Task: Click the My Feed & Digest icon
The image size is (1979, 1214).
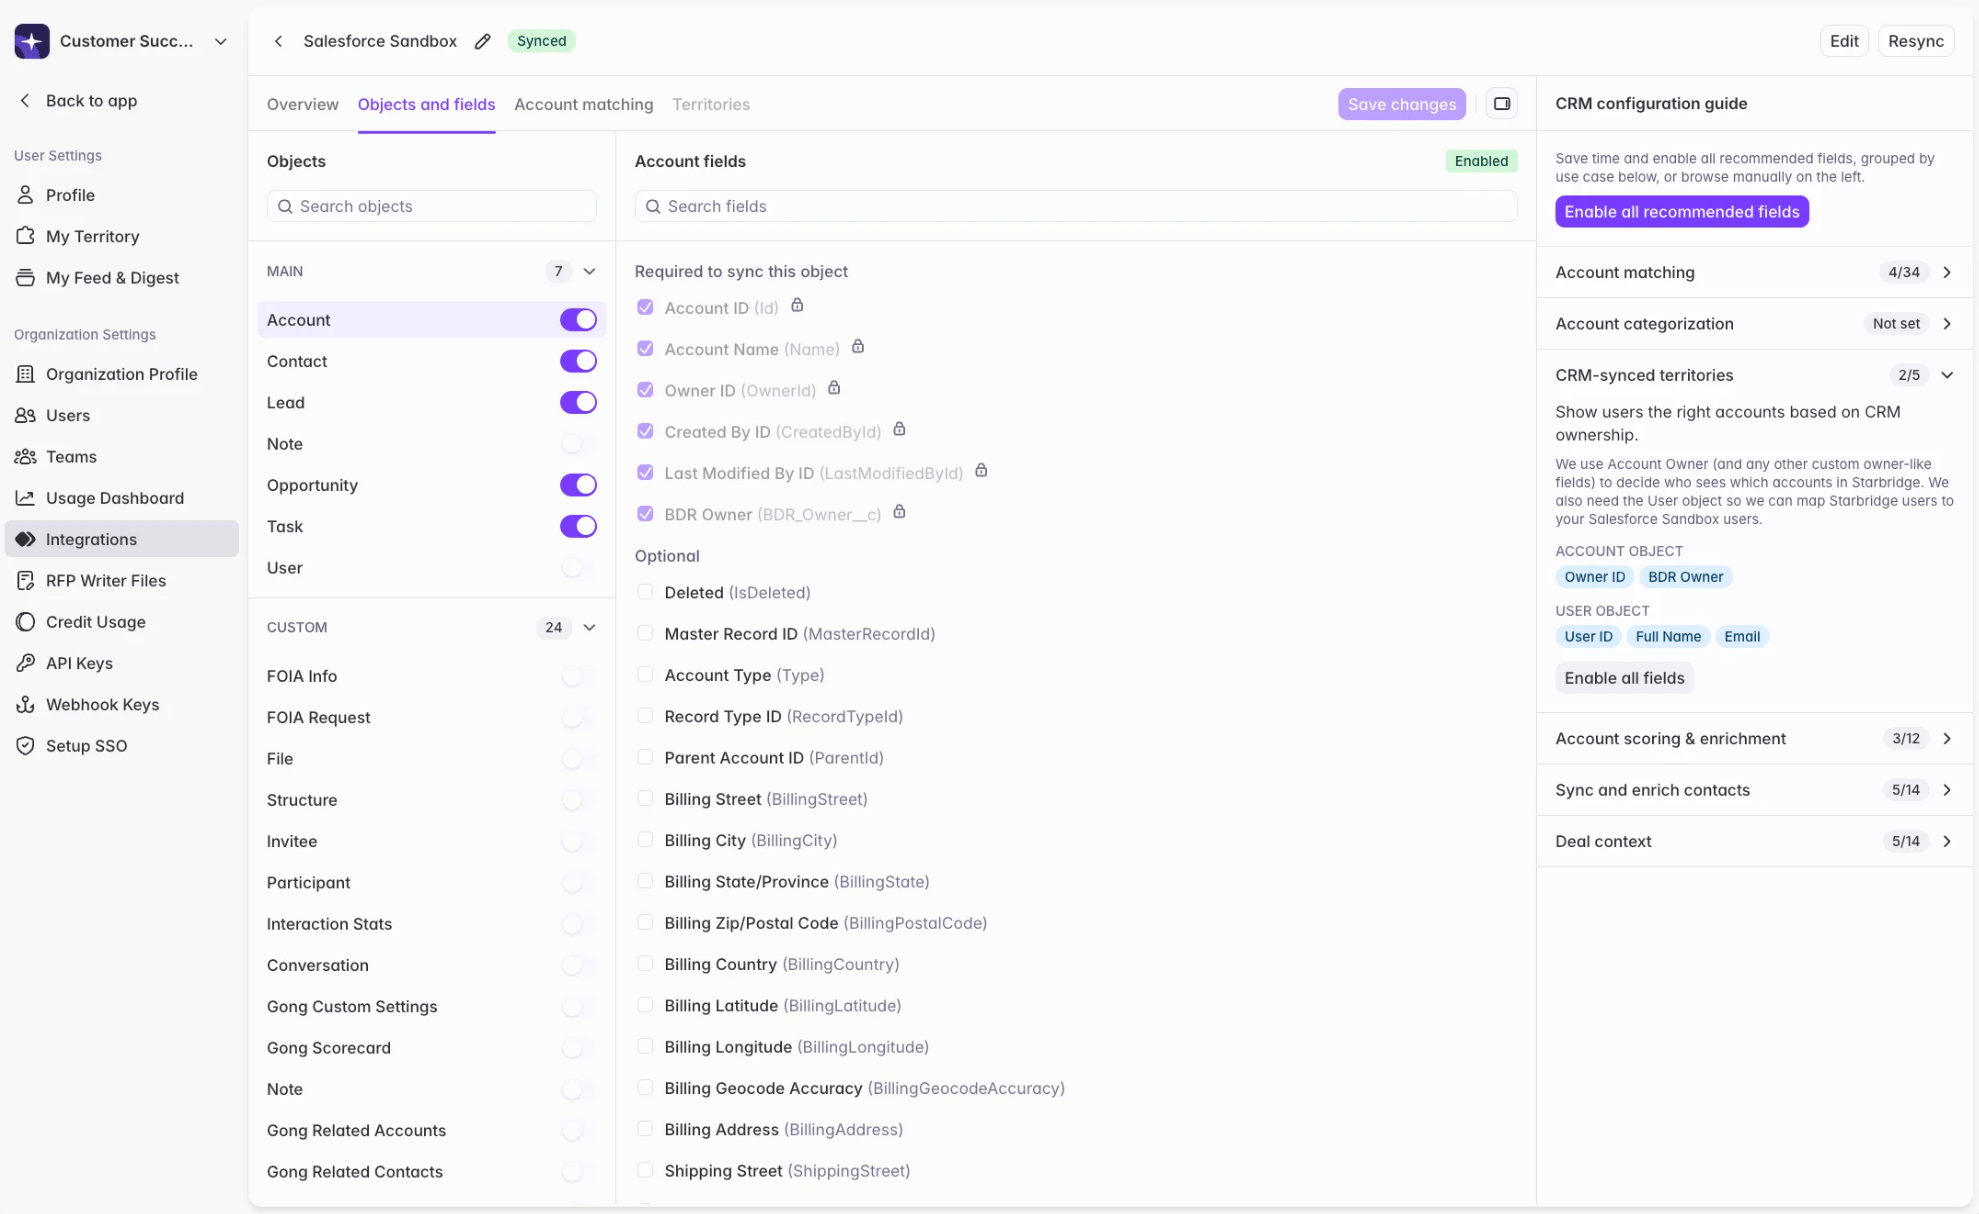Action: (x=25, y=278)
